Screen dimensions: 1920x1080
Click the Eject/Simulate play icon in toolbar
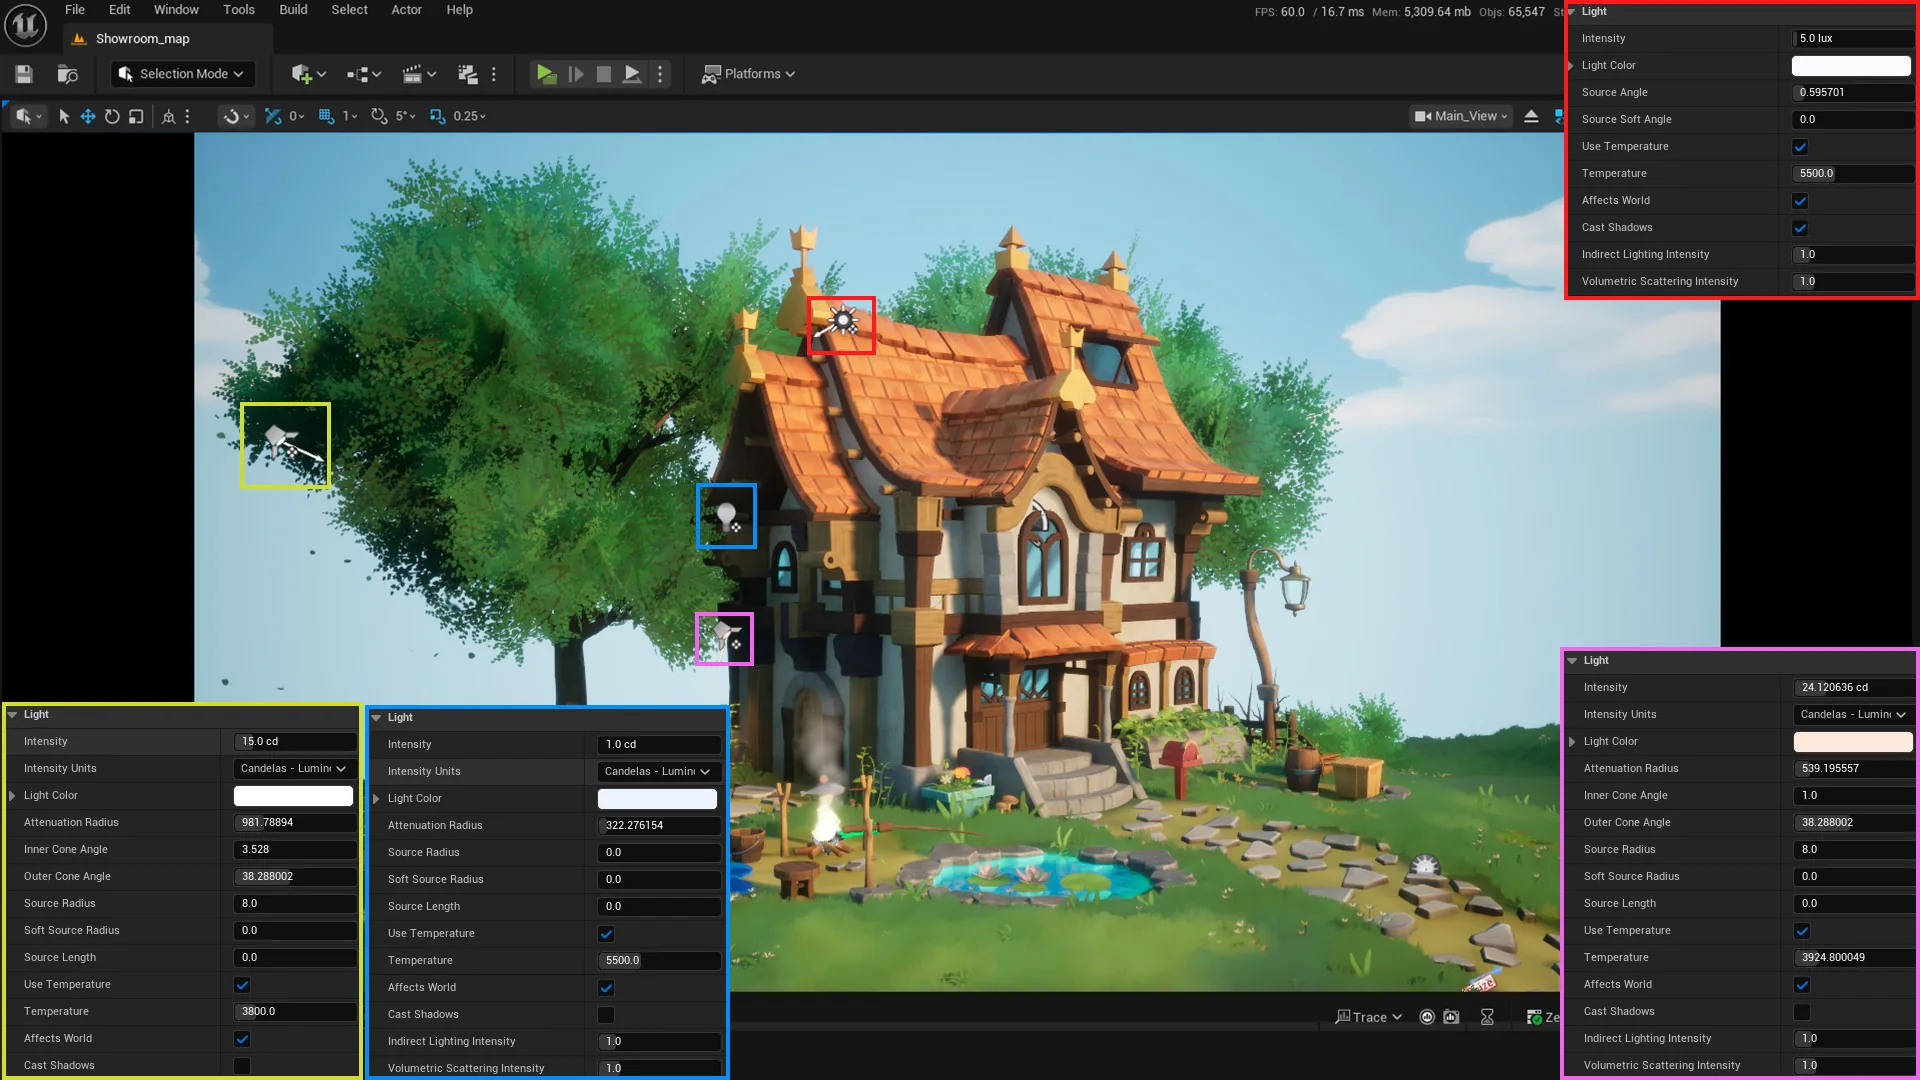coord(632,74)
